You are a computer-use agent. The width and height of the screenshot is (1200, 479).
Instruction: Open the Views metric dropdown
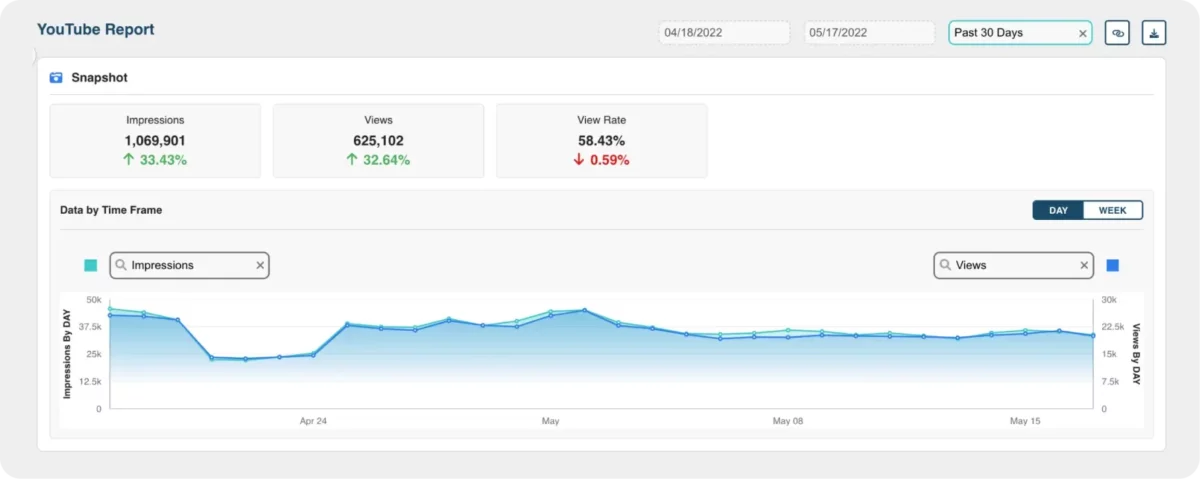click(x=1010, y=265)
